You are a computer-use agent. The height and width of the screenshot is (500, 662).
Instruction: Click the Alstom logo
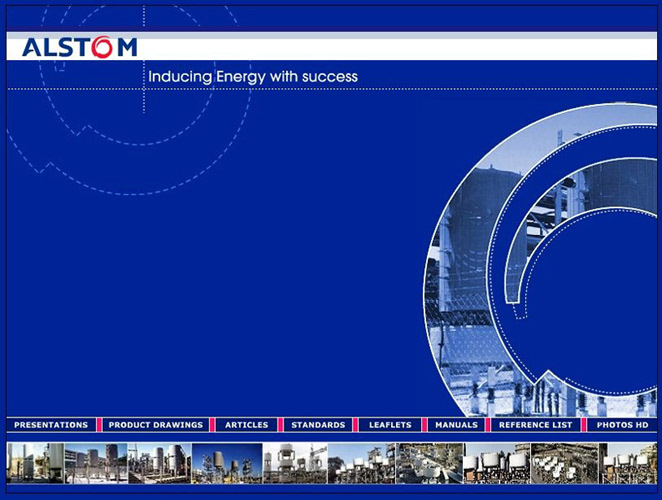80,47
